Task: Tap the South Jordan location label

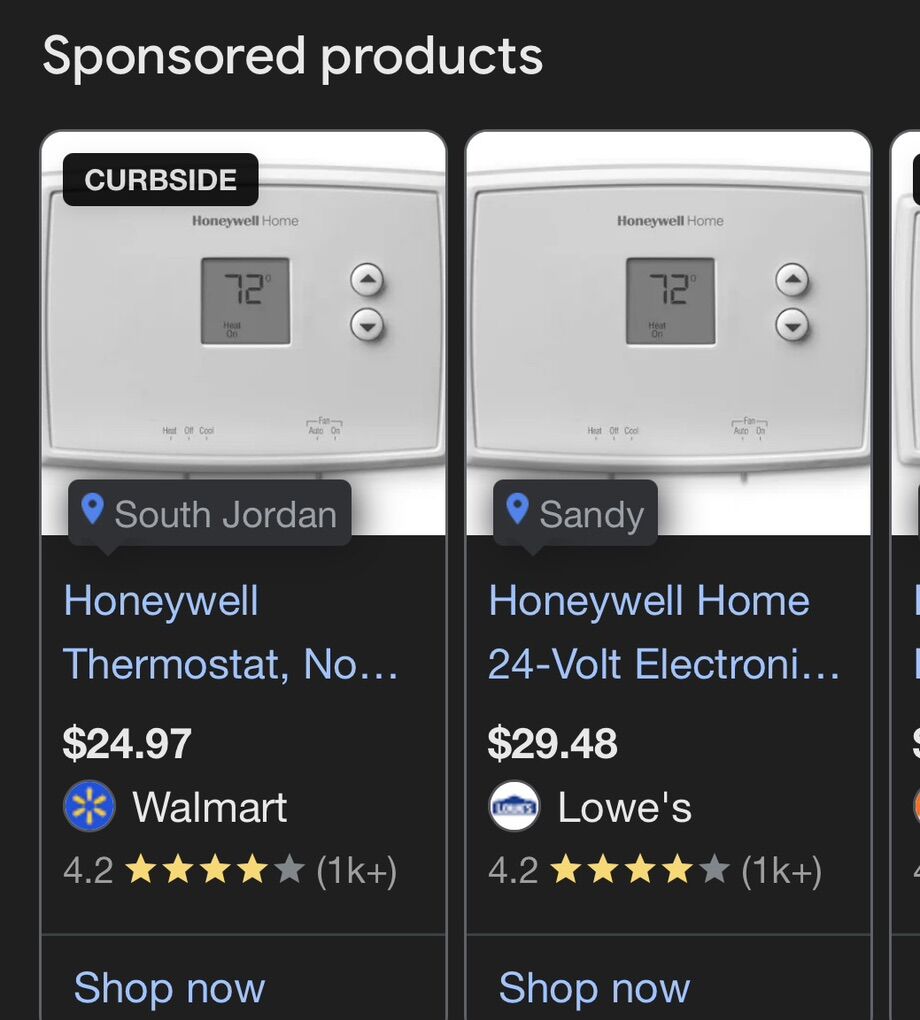Action: (225, 514)
